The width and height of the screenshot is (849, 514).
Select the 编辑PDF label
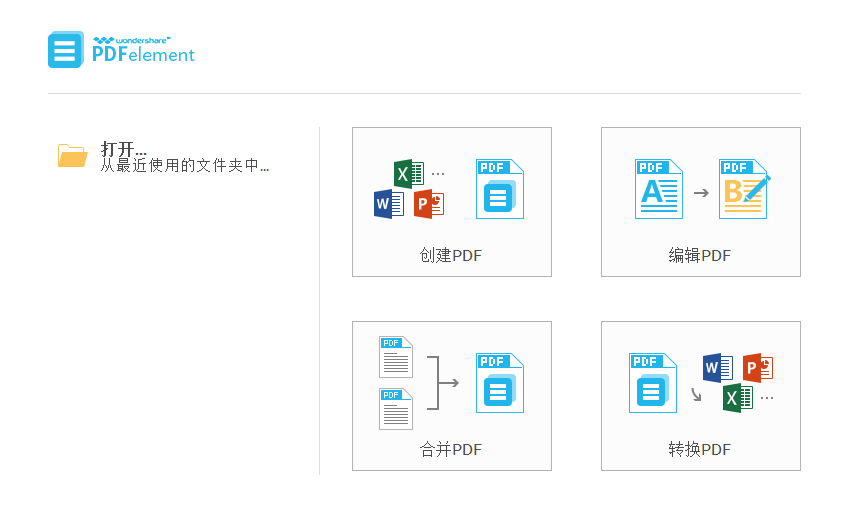[700, 256]
